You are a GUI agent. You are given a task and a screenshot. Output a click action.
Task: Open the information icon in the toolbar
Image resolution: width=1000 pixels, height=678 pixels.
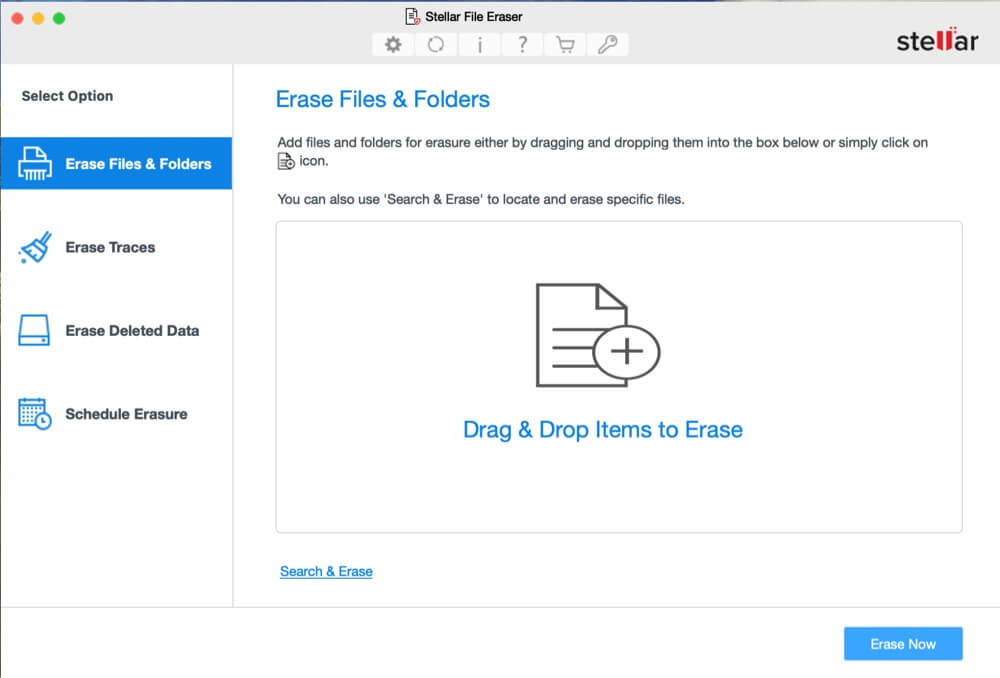coord(479,44)
